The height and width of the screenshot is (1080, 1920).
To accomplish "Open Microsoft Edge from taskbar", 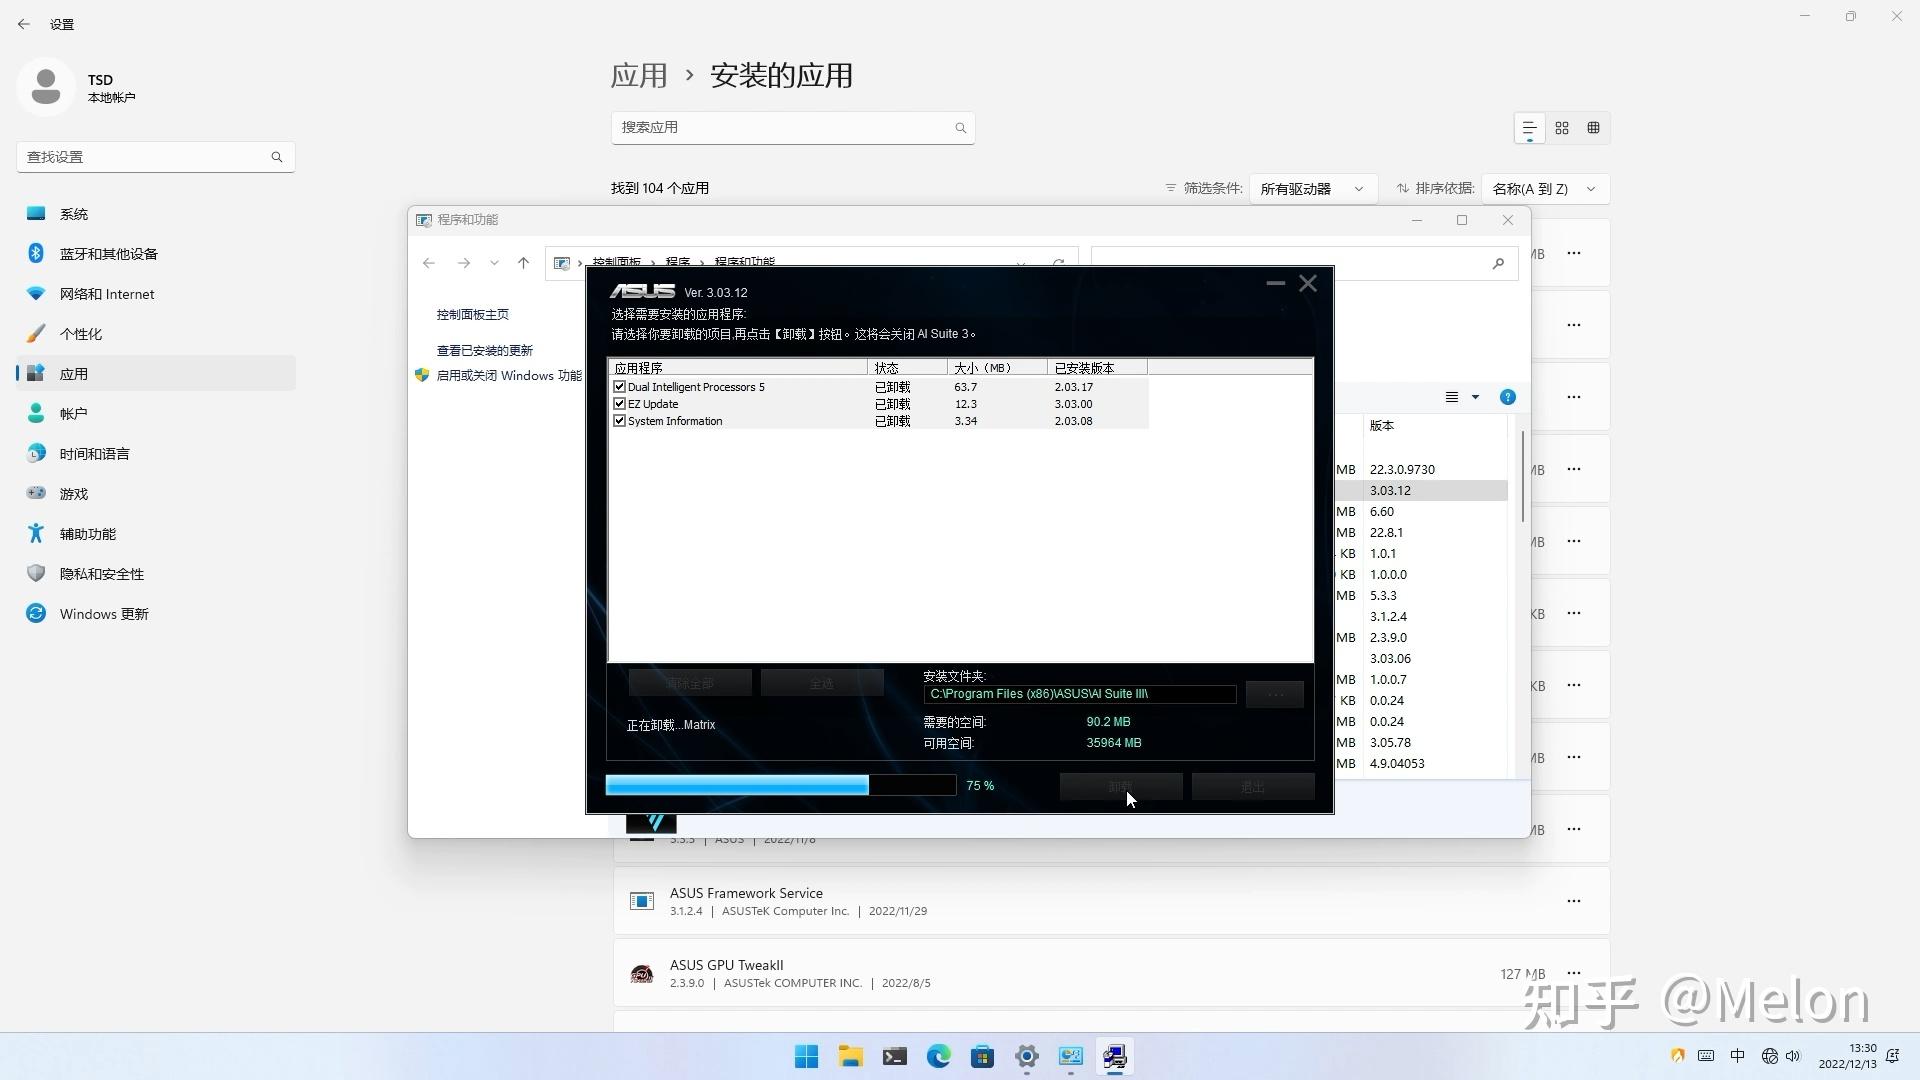I will point(938,1056).
